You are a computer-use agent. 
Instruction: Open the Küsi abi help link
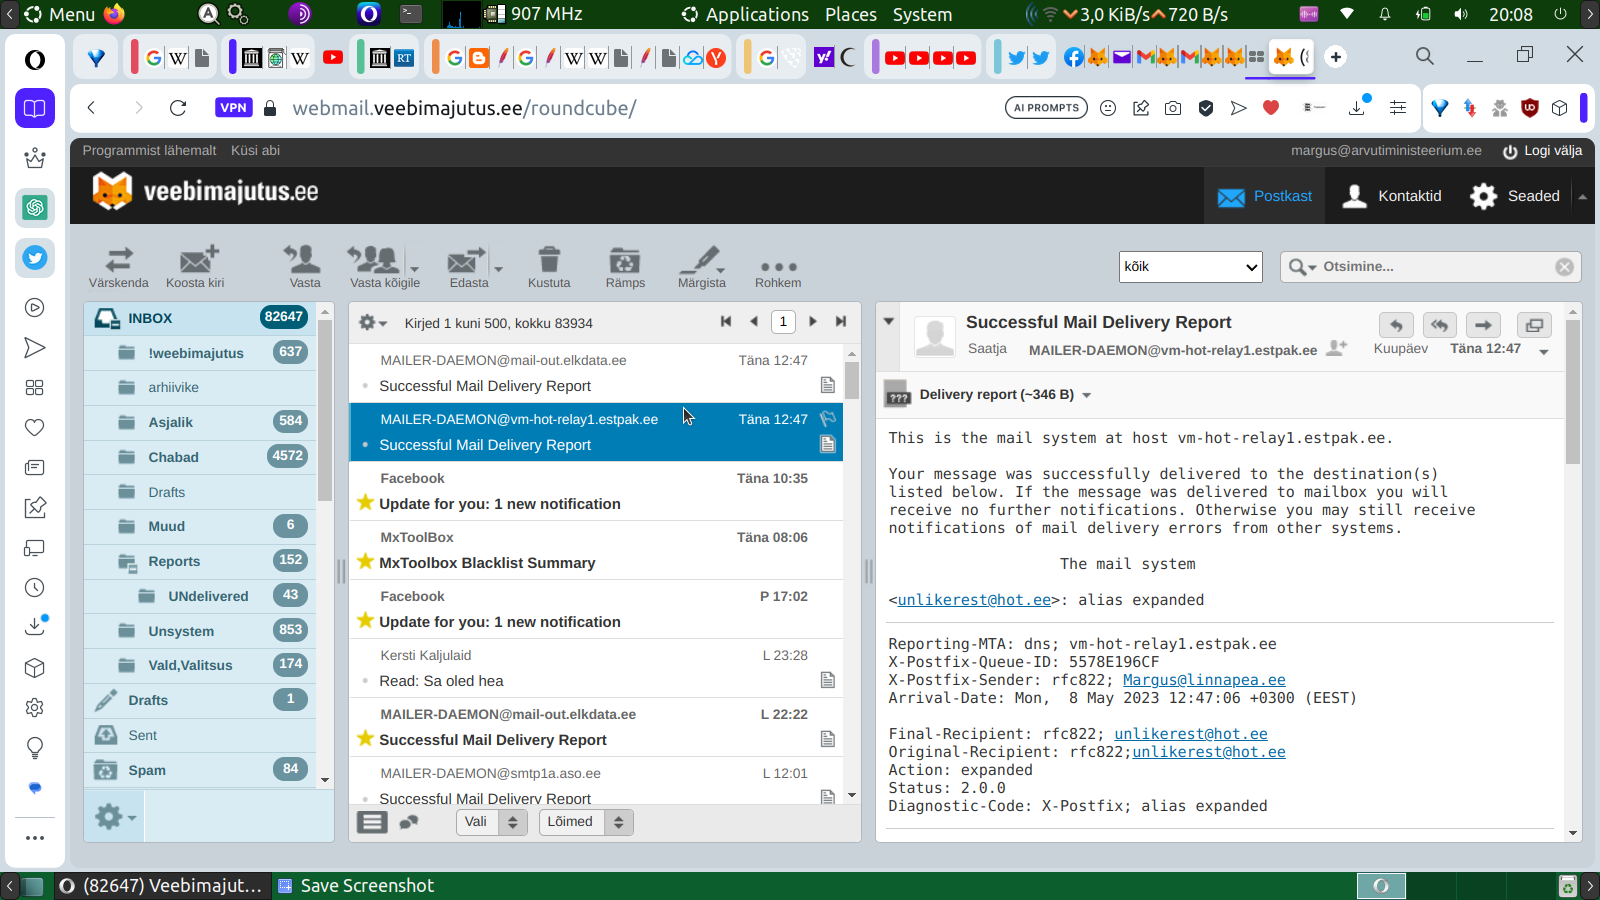(x=255, y=150)
